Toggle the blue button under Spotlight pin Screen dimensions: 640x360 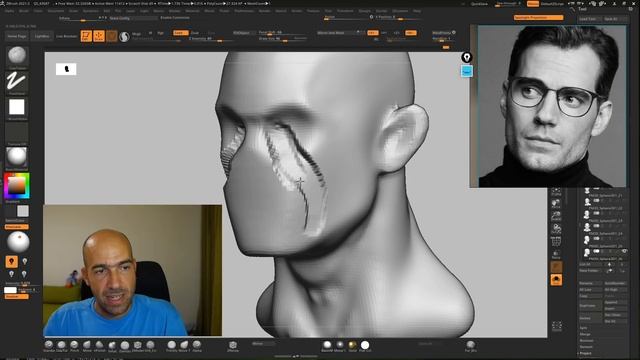click(x=467, y=71)
